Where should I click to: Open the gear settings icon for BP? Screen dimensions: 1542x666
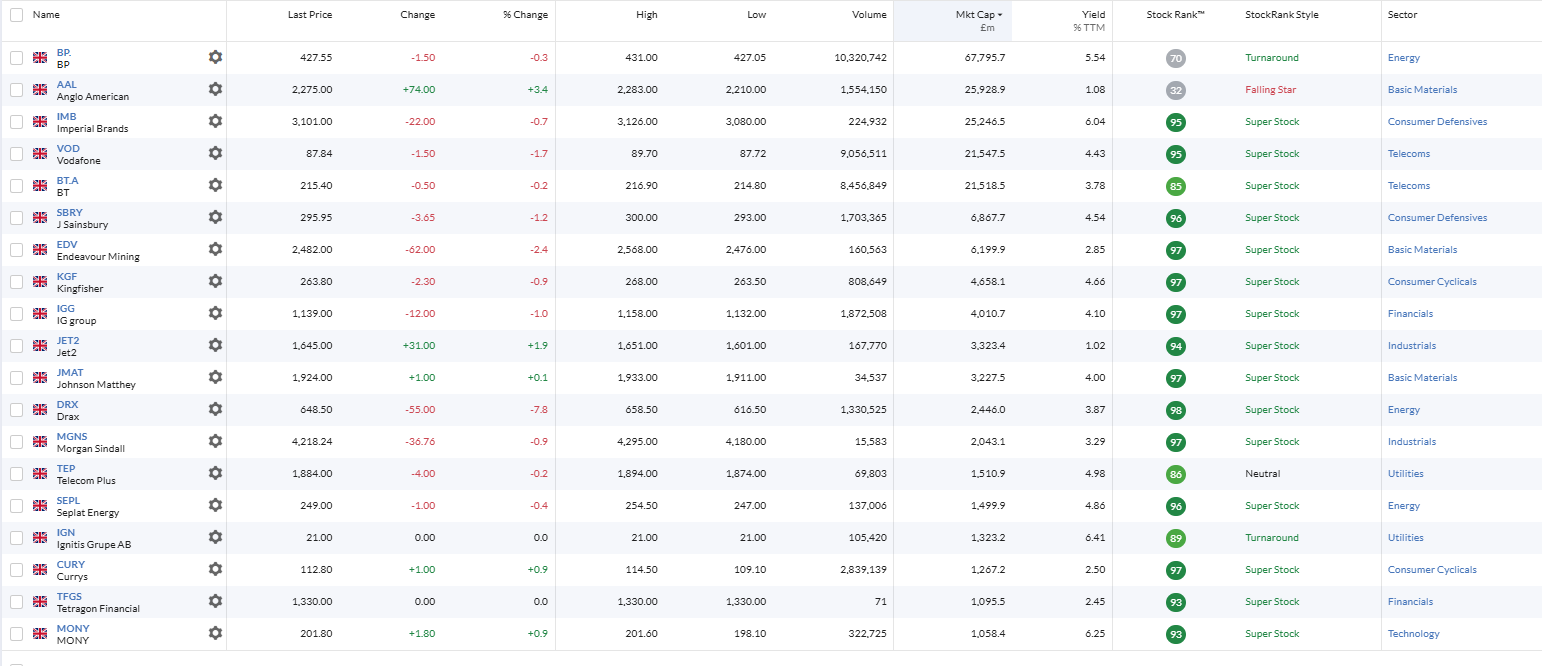click(x=215, y=57)
